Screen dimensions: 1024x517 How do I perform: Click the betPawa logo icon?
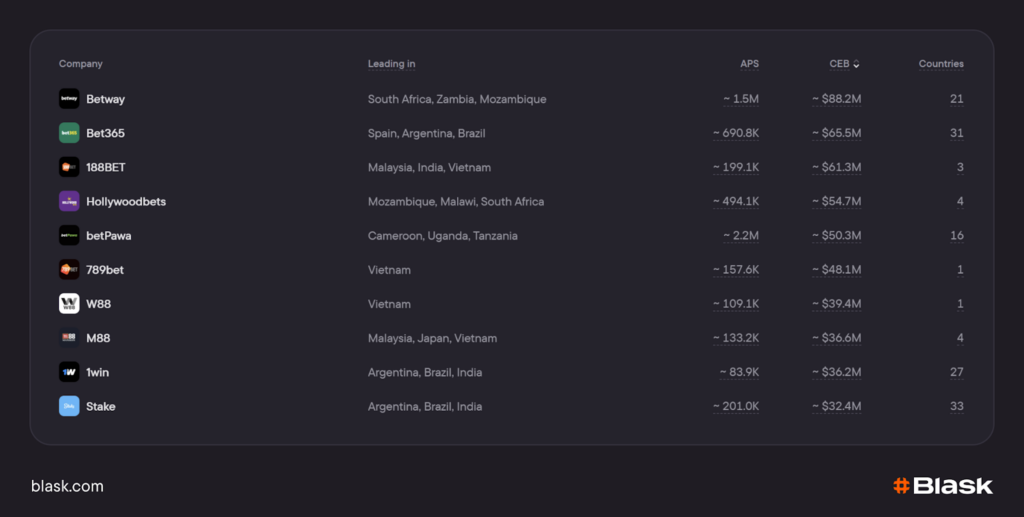(x=69, y=236)
